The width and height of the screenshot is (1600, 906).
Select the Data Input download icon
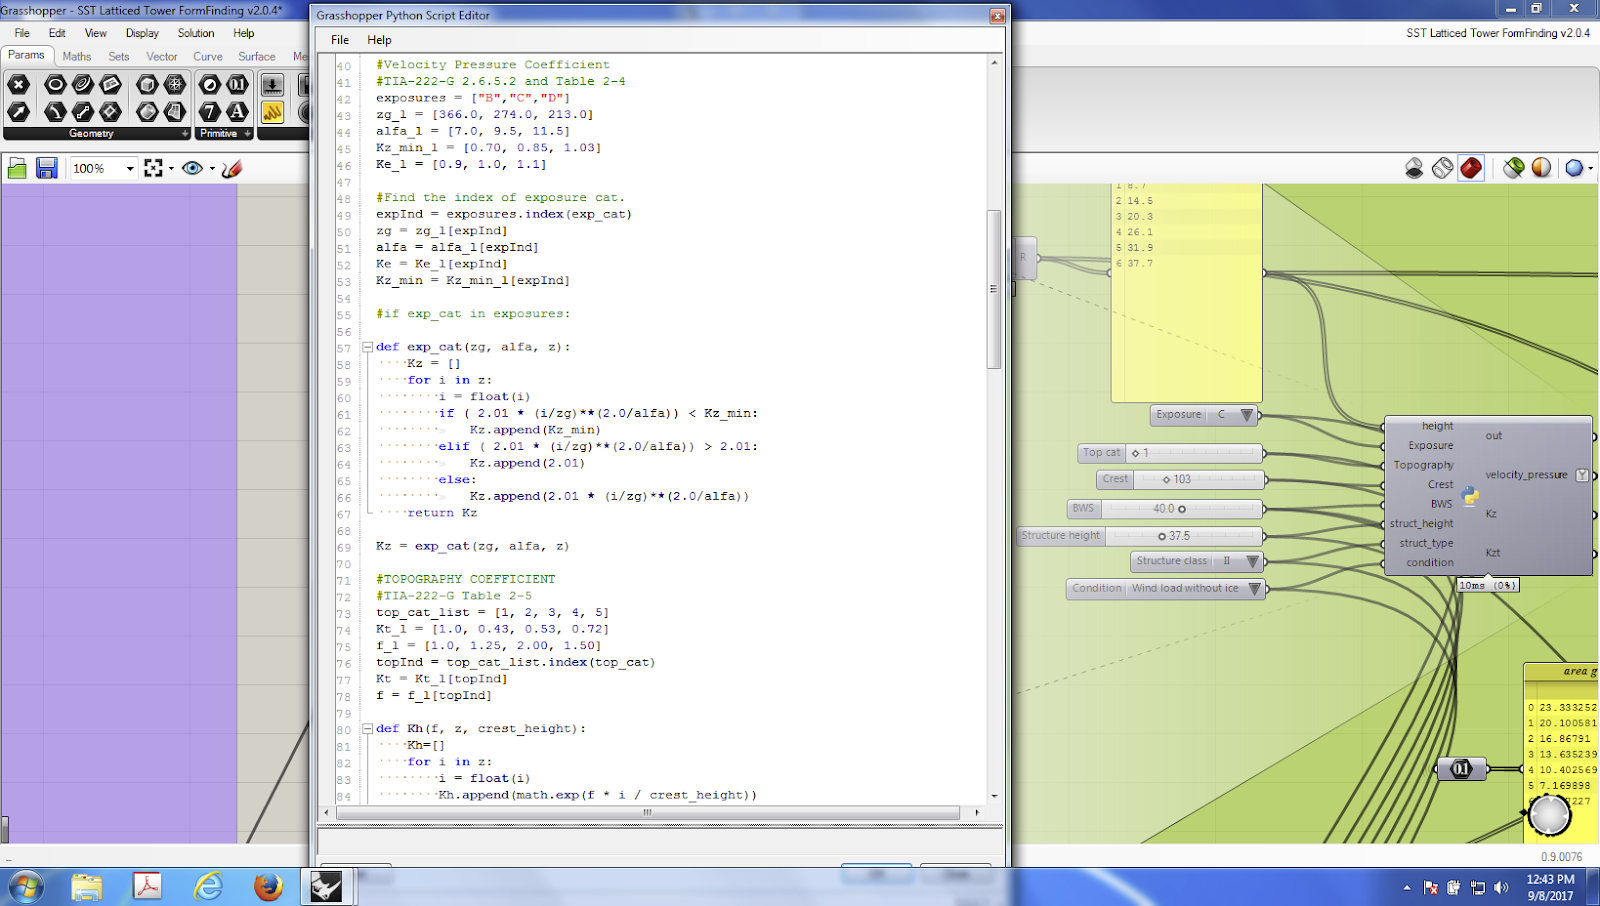(273, 84)
